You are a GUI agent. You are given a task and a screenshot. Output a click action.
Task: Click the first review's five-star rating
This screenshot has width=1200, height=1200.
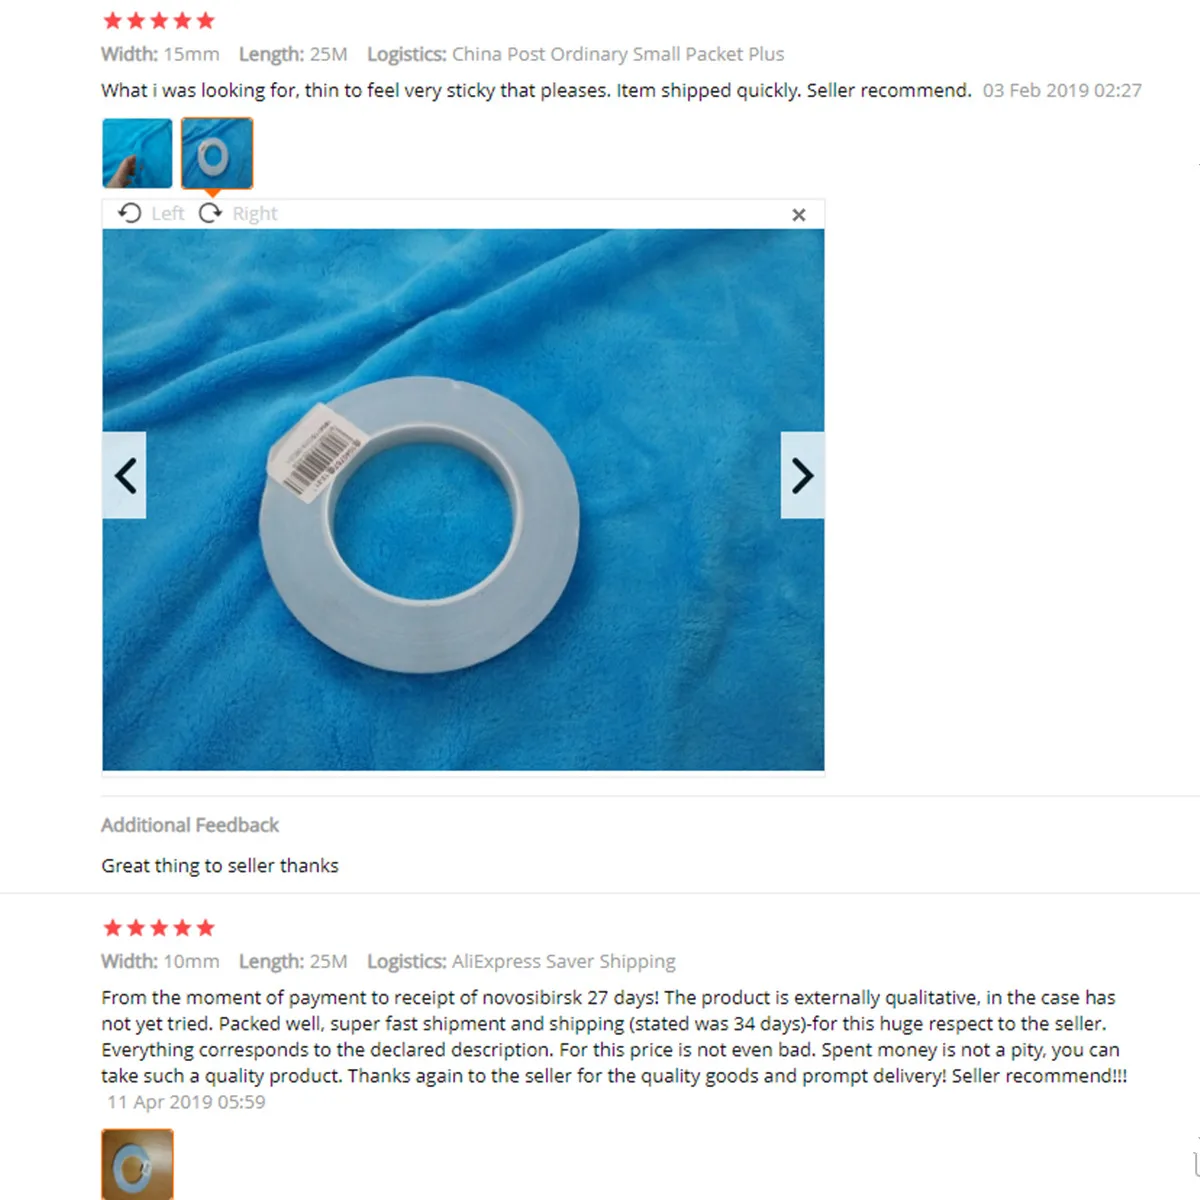click(159, 20)
